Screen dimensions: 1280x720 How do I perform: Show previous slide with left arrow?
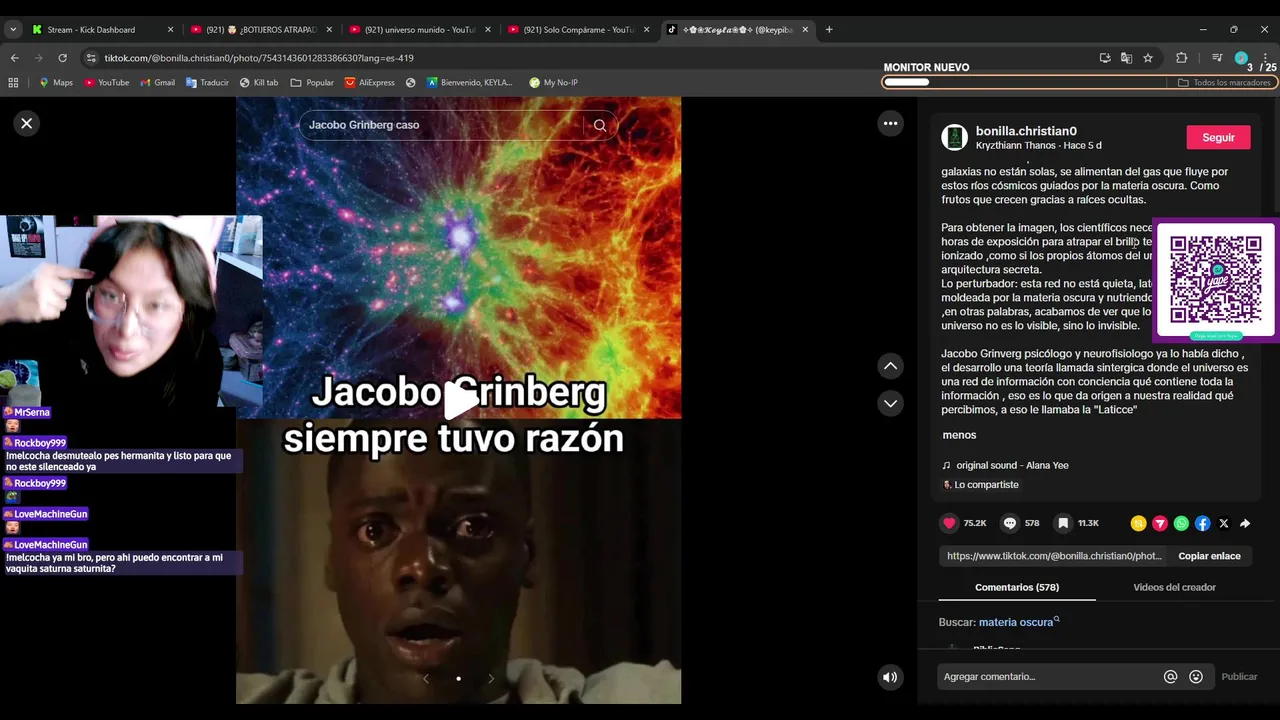(x=426, y=678)
